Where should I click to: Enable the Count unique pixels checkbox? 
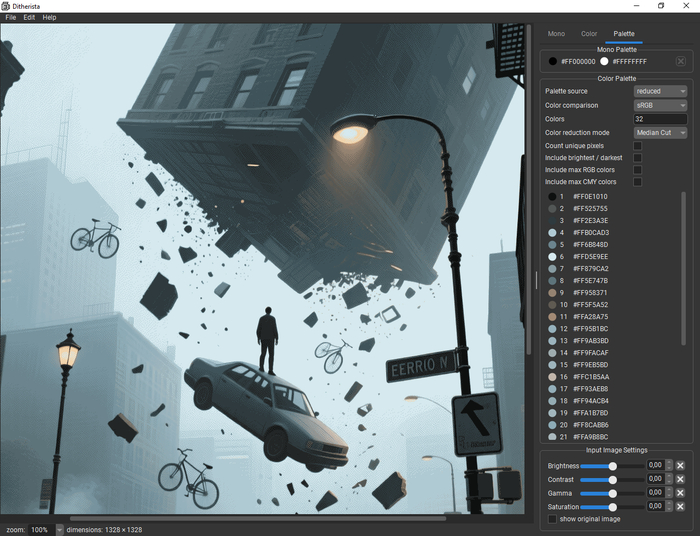(x=638, y=146)
